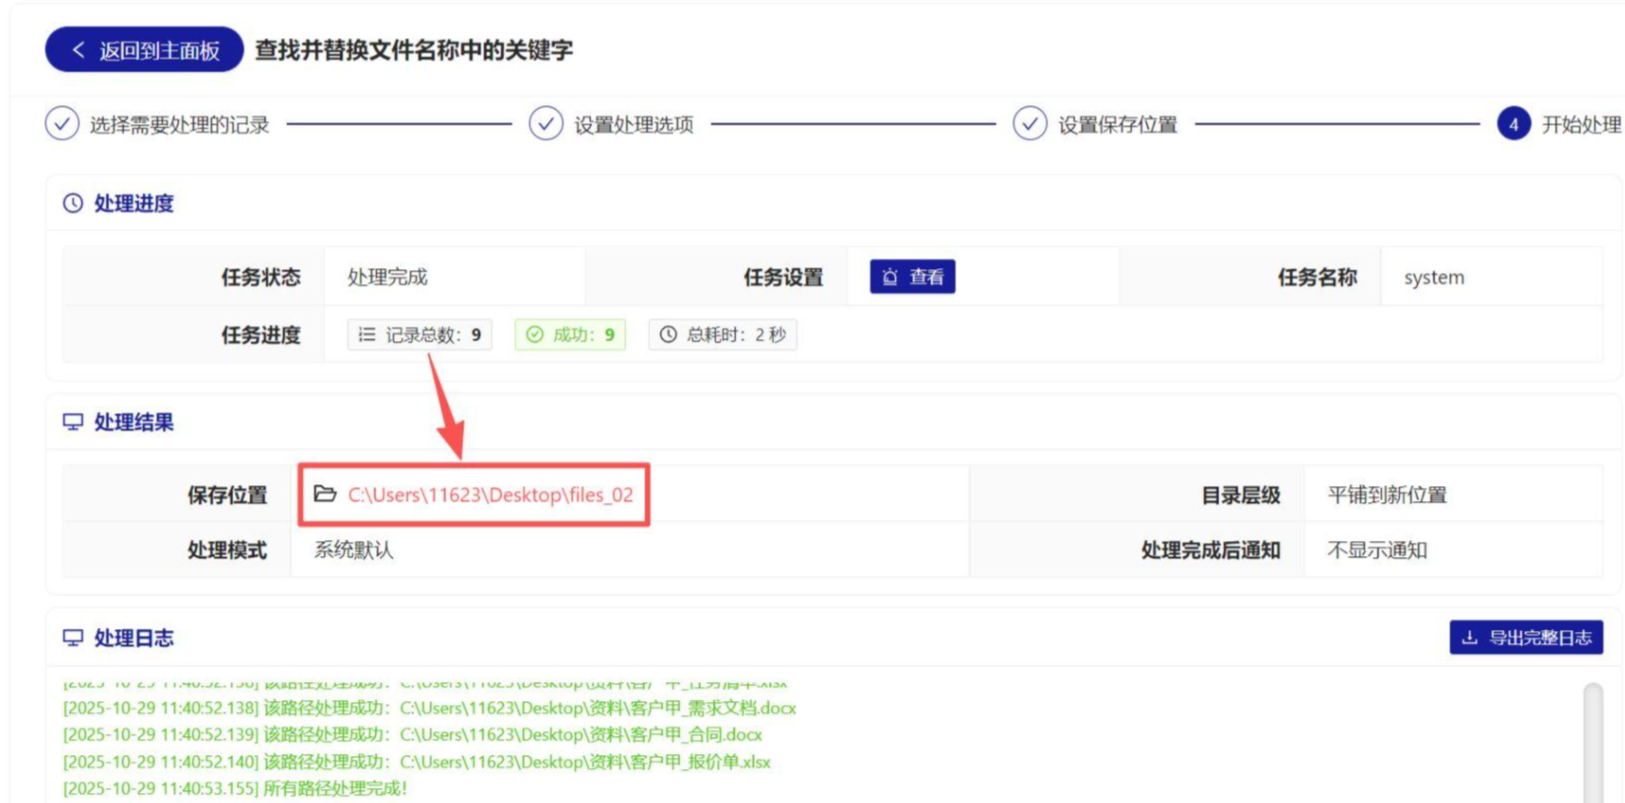Click step 设置保存位置 checkmark icon
This screenshot has height=803, width=1625.
tap(1030, 124)
